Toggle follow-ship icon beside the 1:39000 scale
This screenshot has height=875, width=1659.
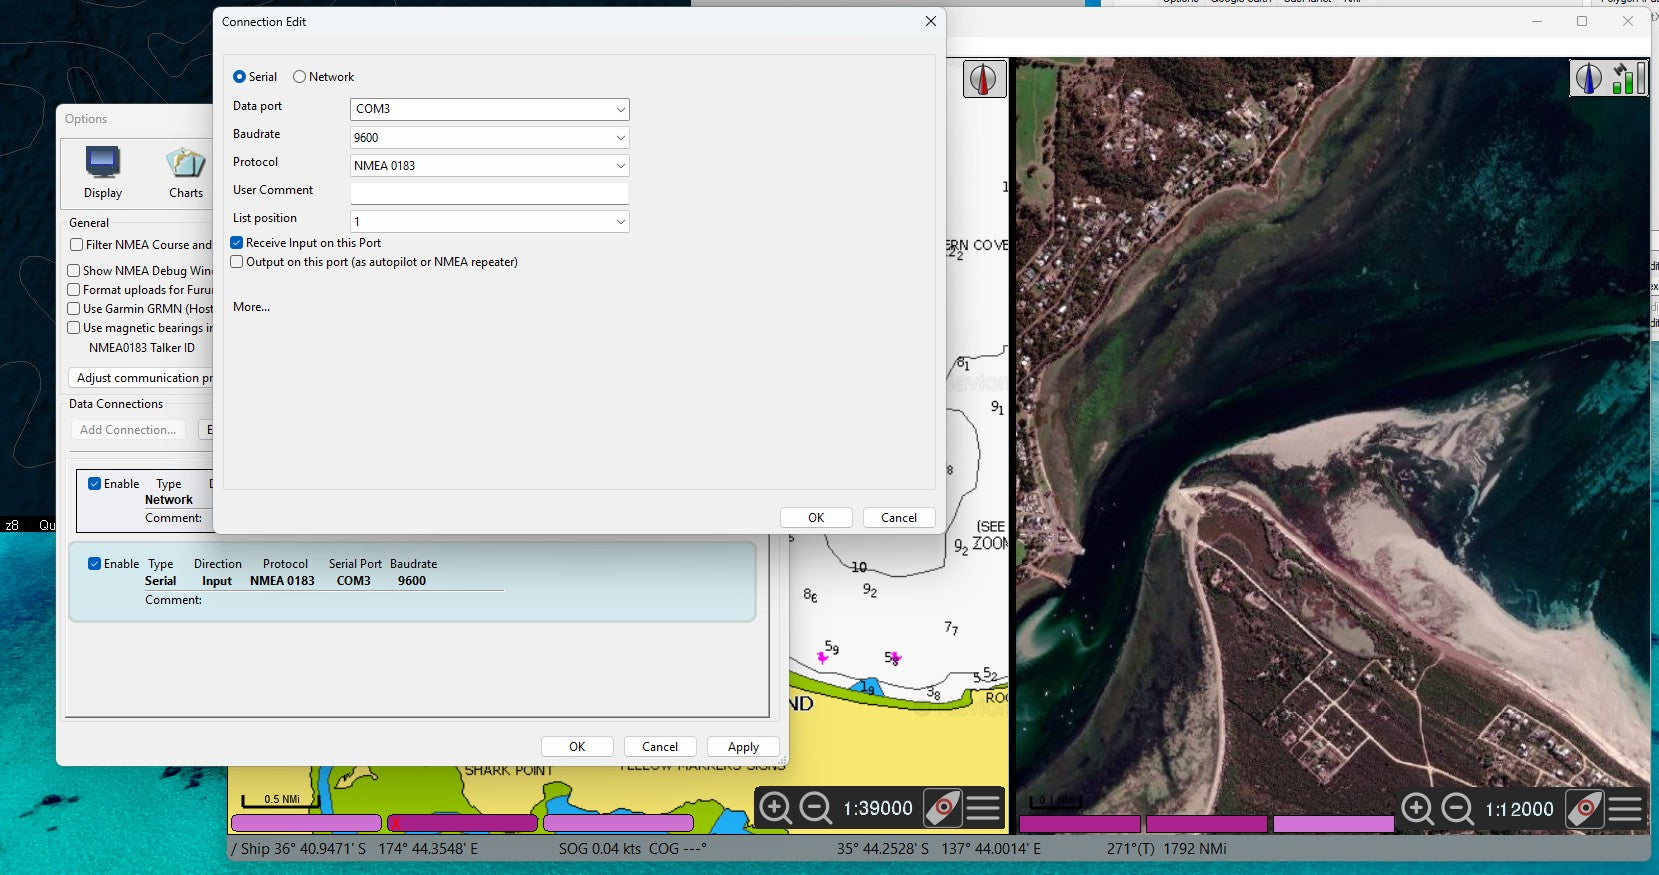pyautogui.click(x=942, y=807)
